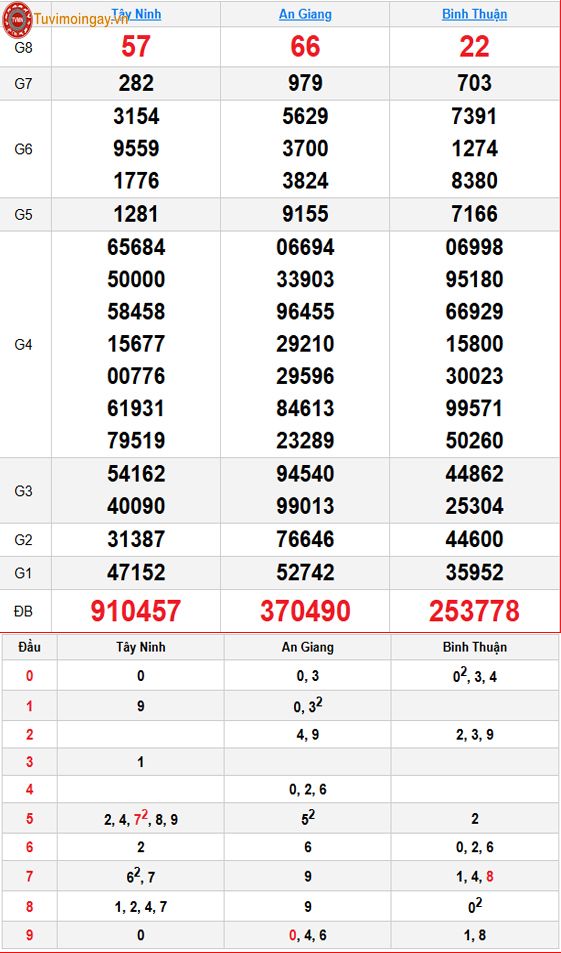Select the G4 number 30023
561x953 pixels.
pyautogui.click(x=475, y=376)
